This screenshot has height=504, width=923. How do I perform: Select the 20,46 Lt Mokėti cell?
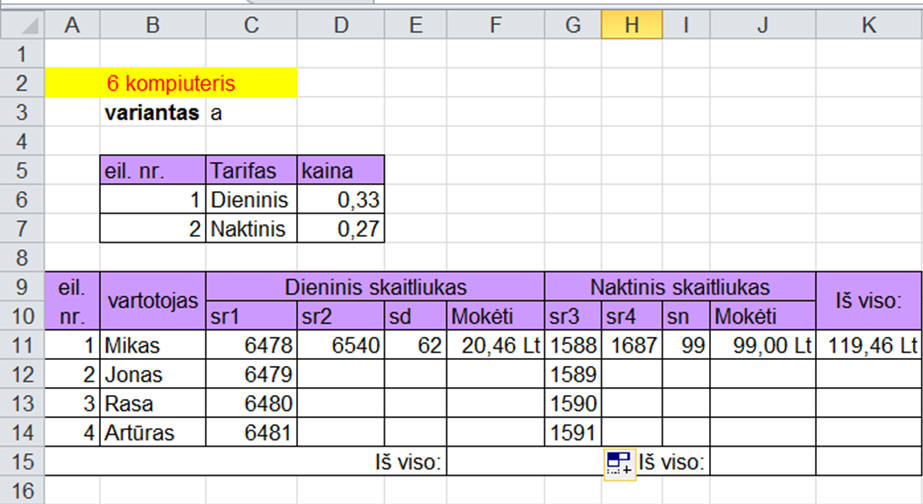496,345
